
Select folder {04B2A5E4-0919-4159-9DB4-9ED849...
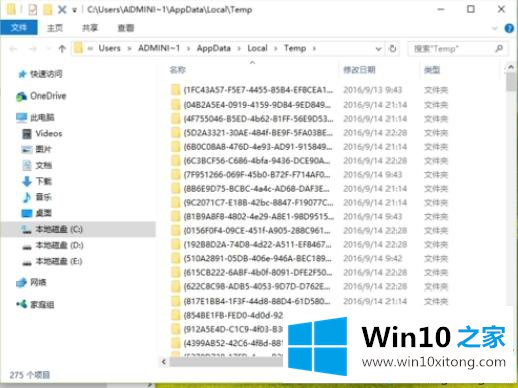tap(257, 105)
